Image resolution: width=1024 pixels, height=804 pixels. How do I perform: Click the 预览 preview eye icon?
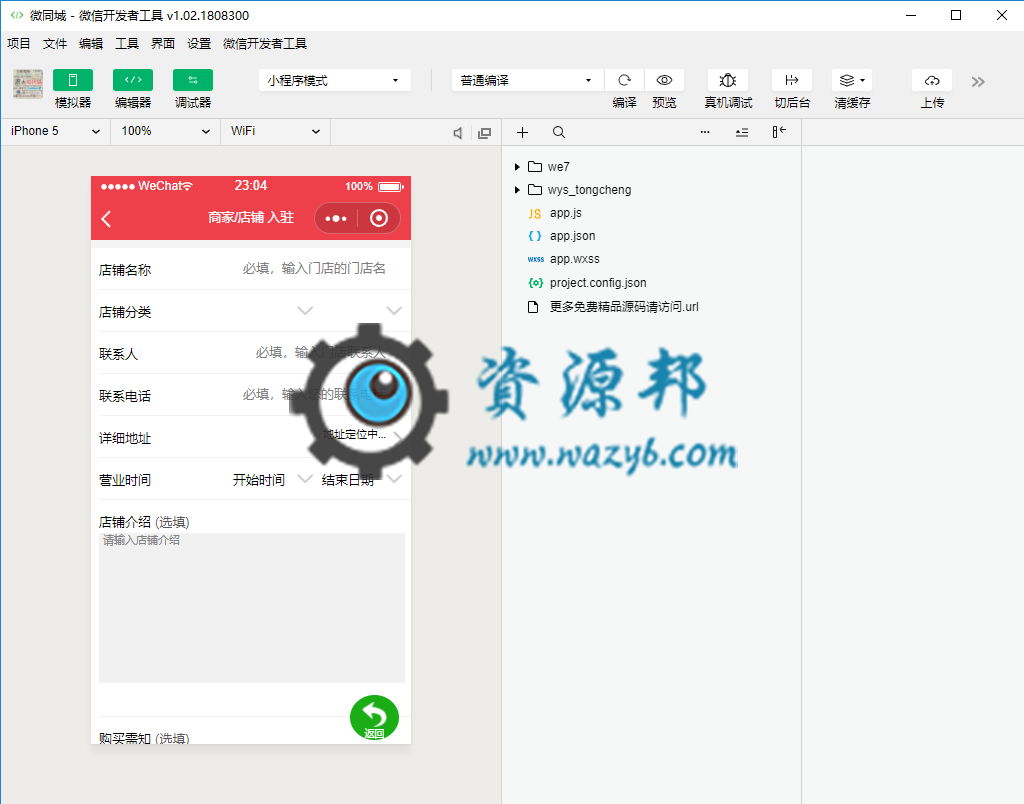point(664,80)
